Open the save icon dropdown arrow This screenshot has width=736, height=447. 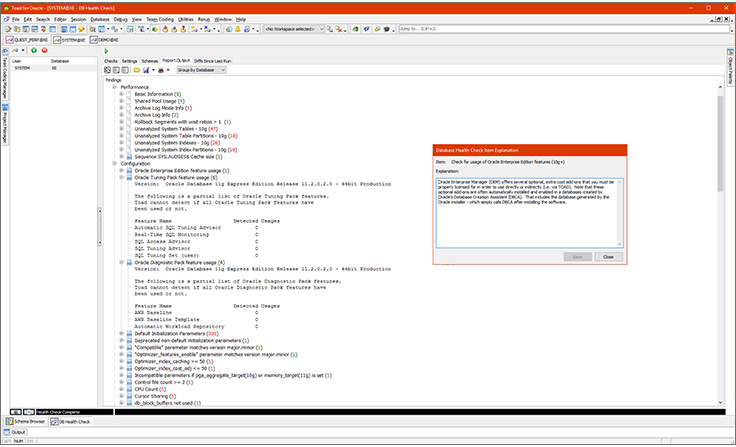[153, 70]
